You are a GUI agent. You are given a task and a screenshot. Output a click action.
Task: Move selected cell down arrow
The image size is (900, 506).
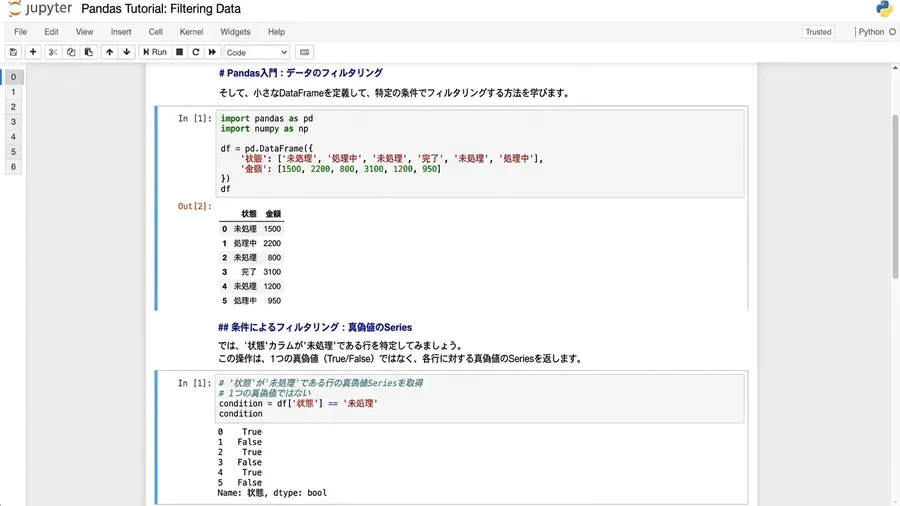pos(127,52)
